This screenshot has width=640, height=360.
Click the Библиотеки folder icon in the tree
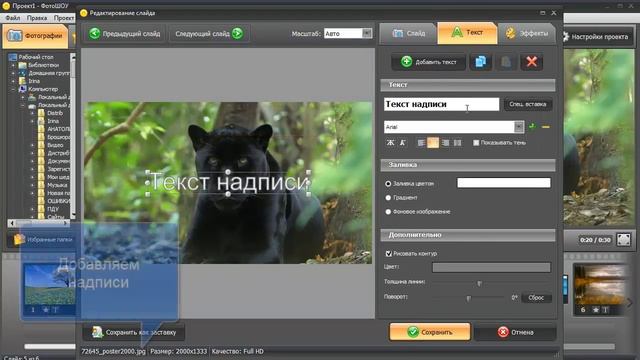[23, 65]
